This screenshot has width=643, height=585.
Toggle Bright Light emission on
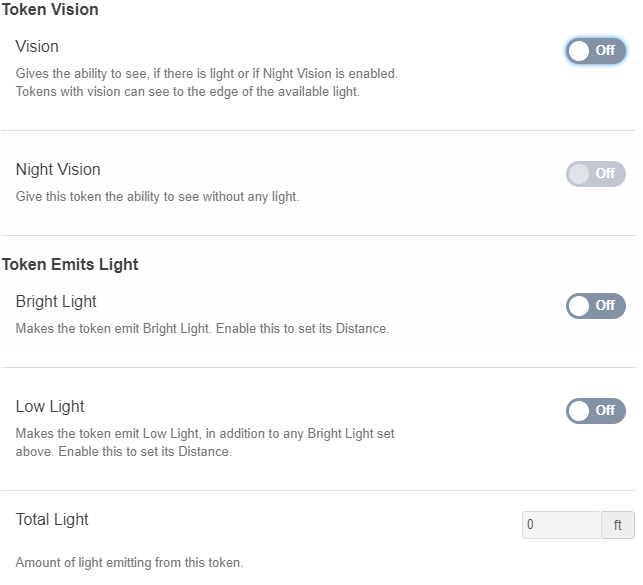(x=595, y=306)
